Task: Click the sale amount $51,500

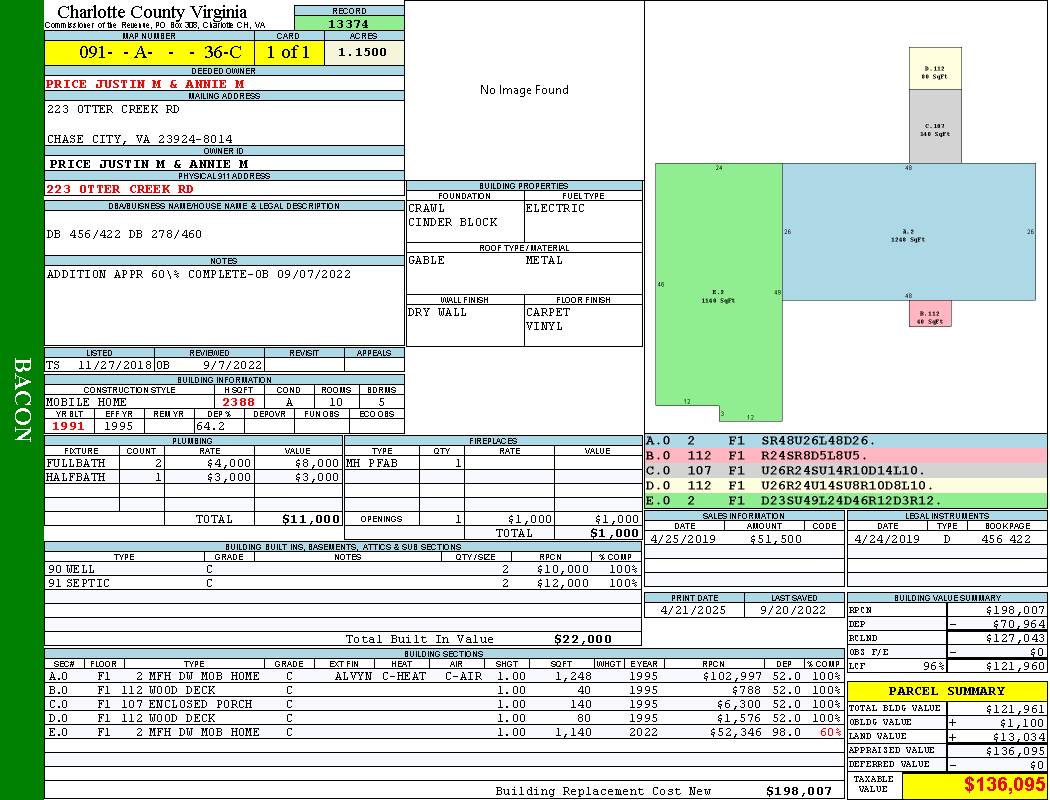Action: 775,539
